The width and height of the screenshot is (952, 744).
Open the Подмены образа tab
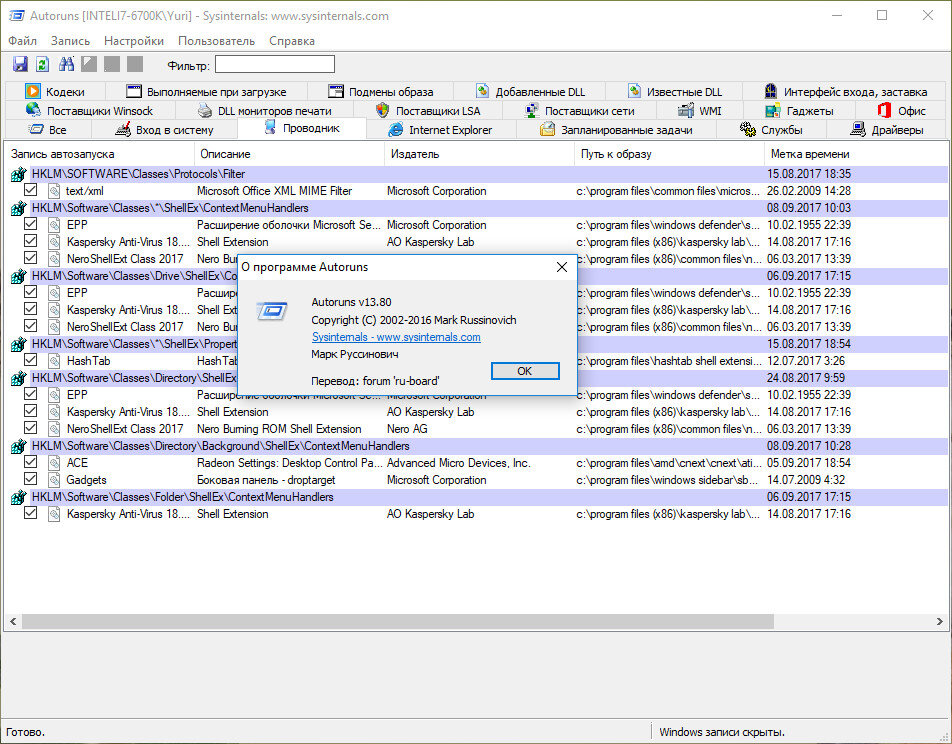point(381,92)
